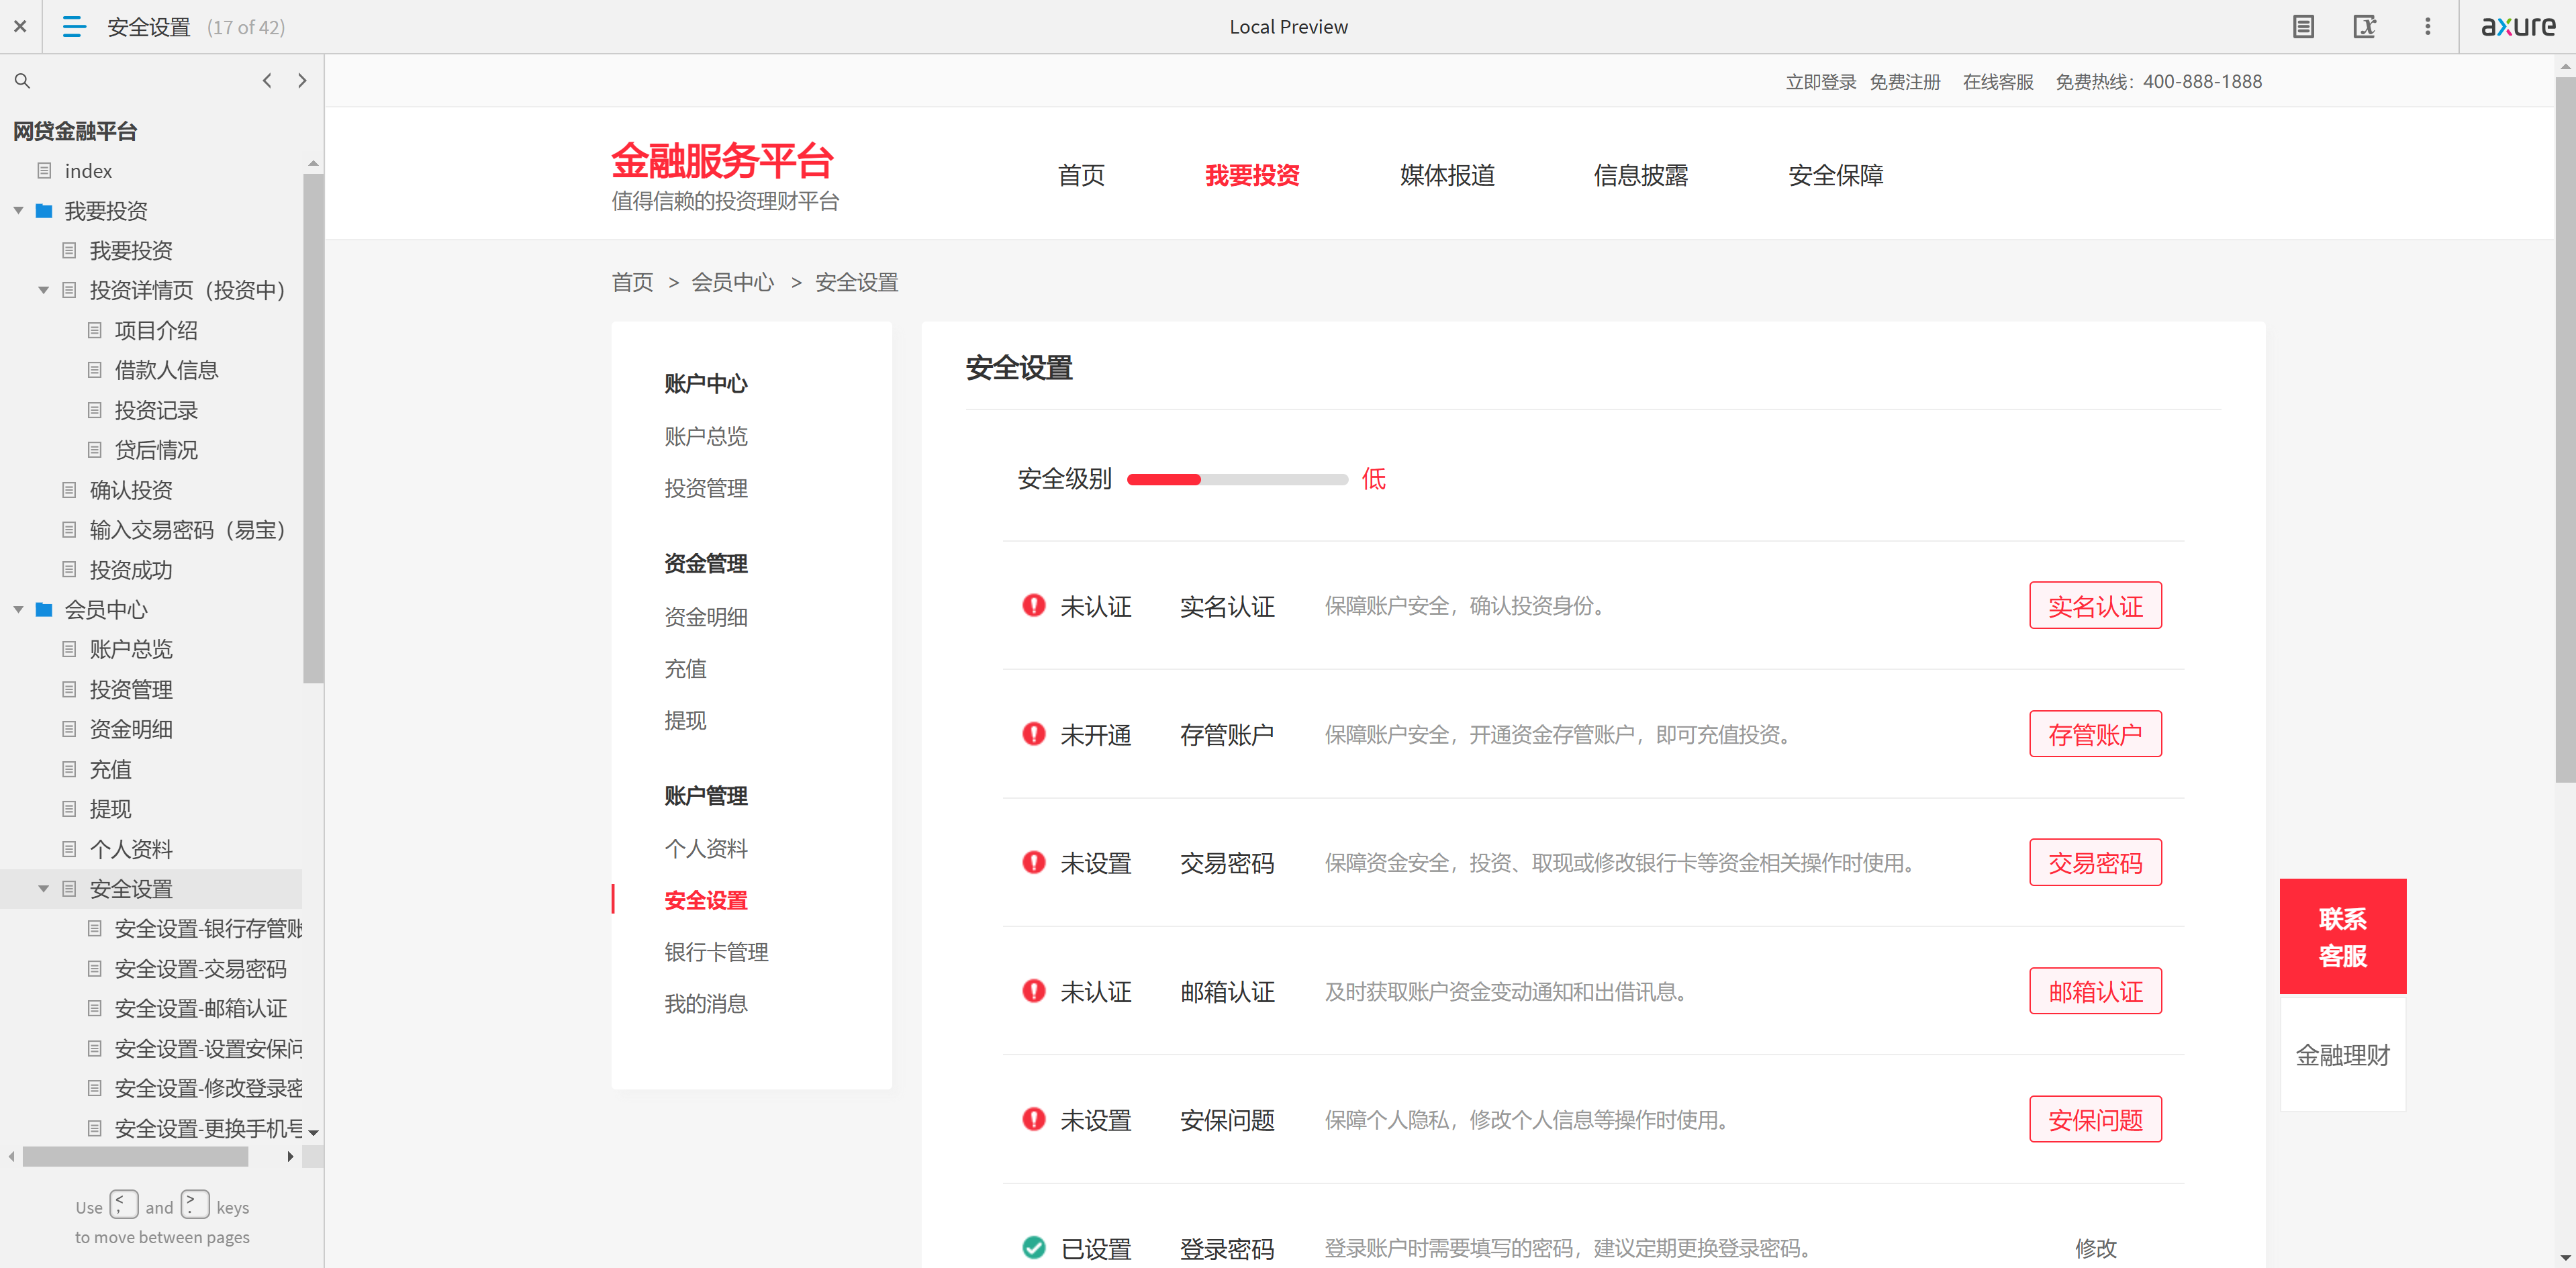Click the red 邮箱认证 button
The image size is (2576, 1268).
2095,991
